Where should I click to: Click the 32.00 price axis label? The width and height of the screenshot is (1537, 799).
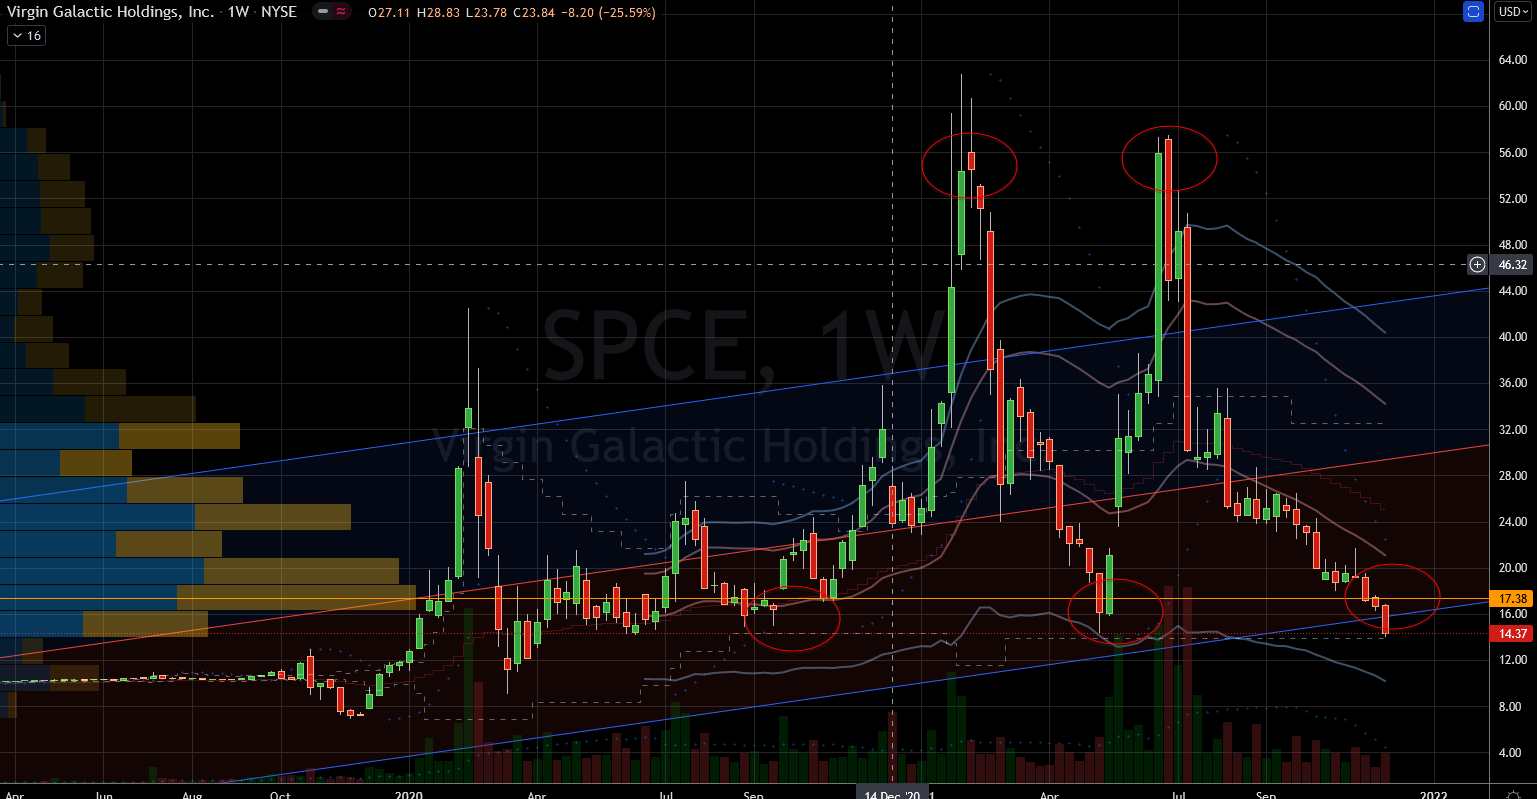click(x=1512, y=430)
